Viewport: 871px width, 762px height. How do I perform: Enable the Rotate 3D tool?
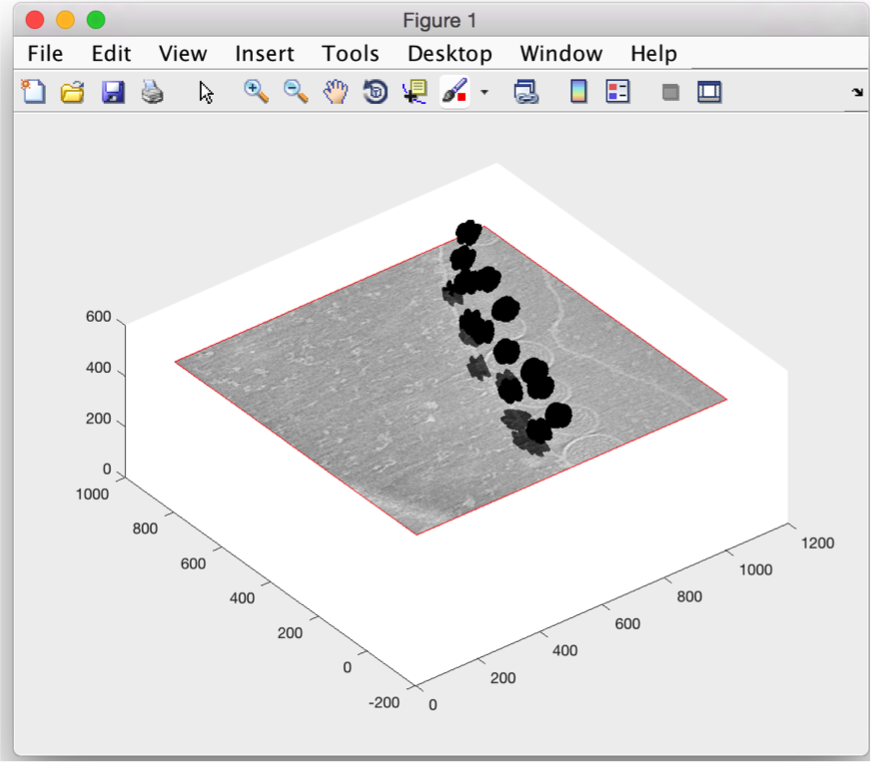tap(376, 92)
